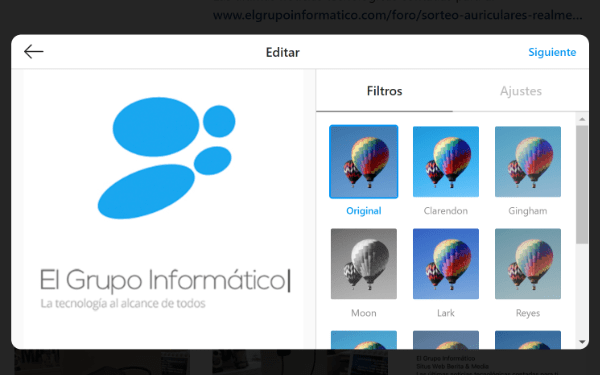Click the Lark label text
The image size is (600, 375).
click(x=446, y=313)
